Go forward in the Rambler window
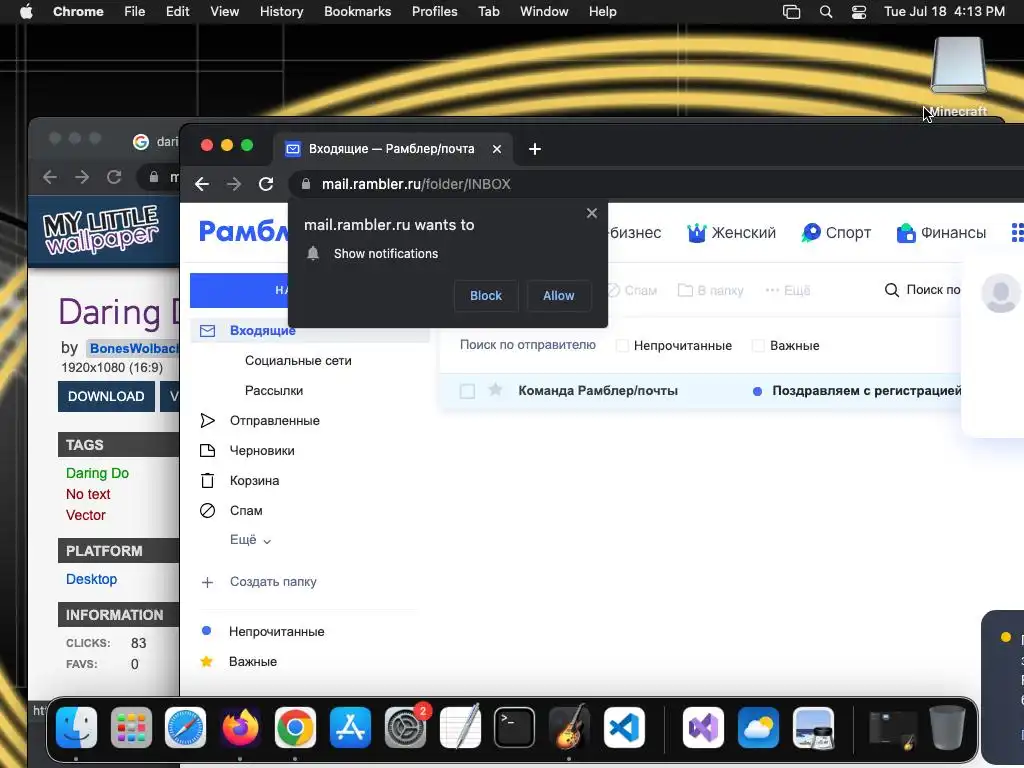 (x=234, y=184)
